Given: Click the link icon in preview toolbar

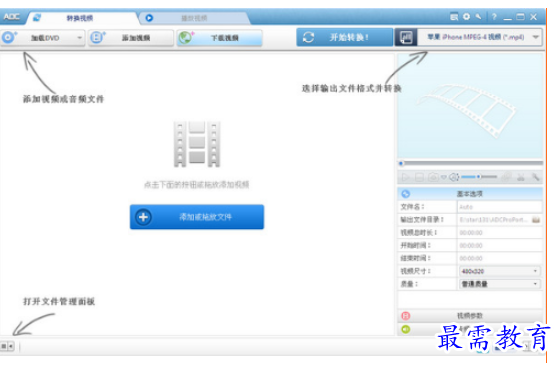Looking at the screenshot, I should click(x=506, y=177).
